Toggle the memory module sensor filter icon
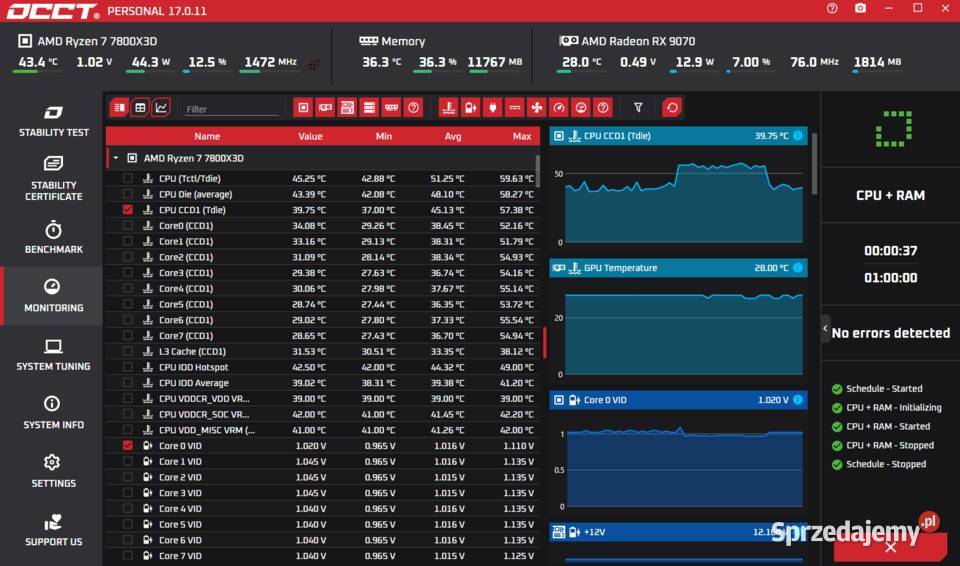960x566 pixels. pyautogui.click(x=391, y=108)
